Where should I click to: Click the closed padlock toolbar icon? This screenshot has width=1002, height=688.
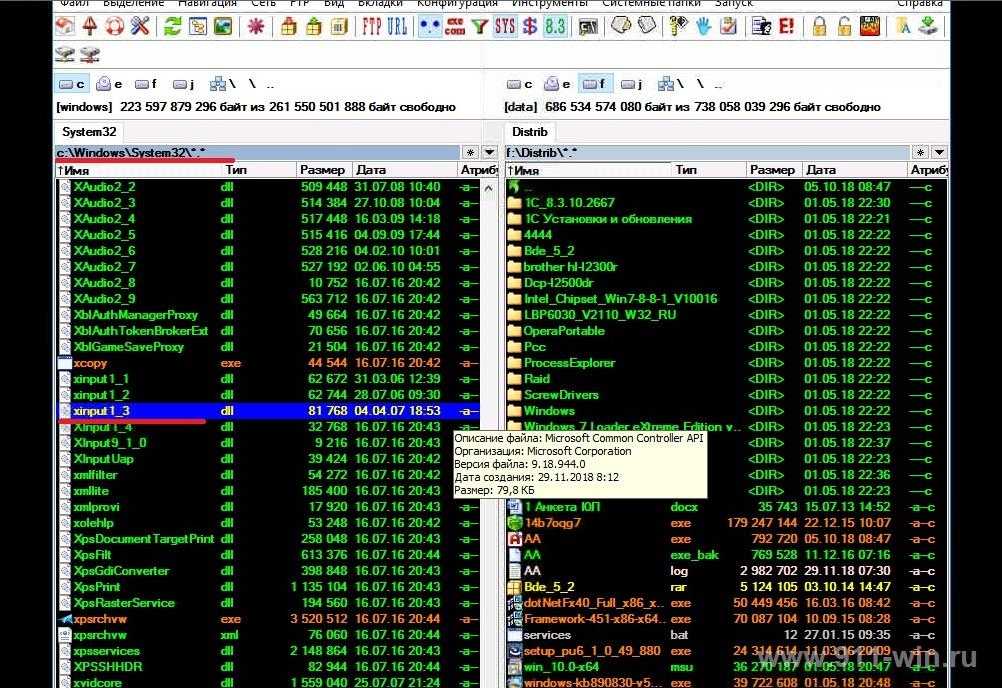pyautogui.click(x=820, y=27)
